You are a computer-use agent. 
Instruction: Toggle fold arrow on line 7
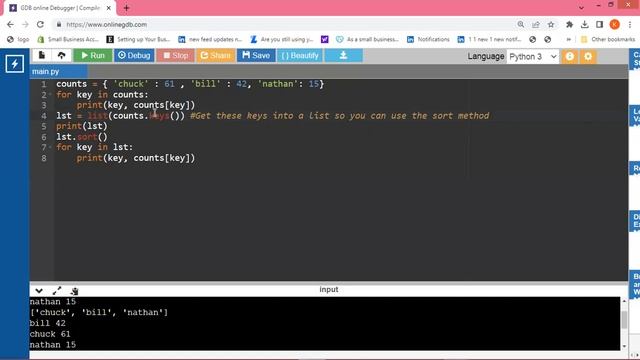pos(50,147)
